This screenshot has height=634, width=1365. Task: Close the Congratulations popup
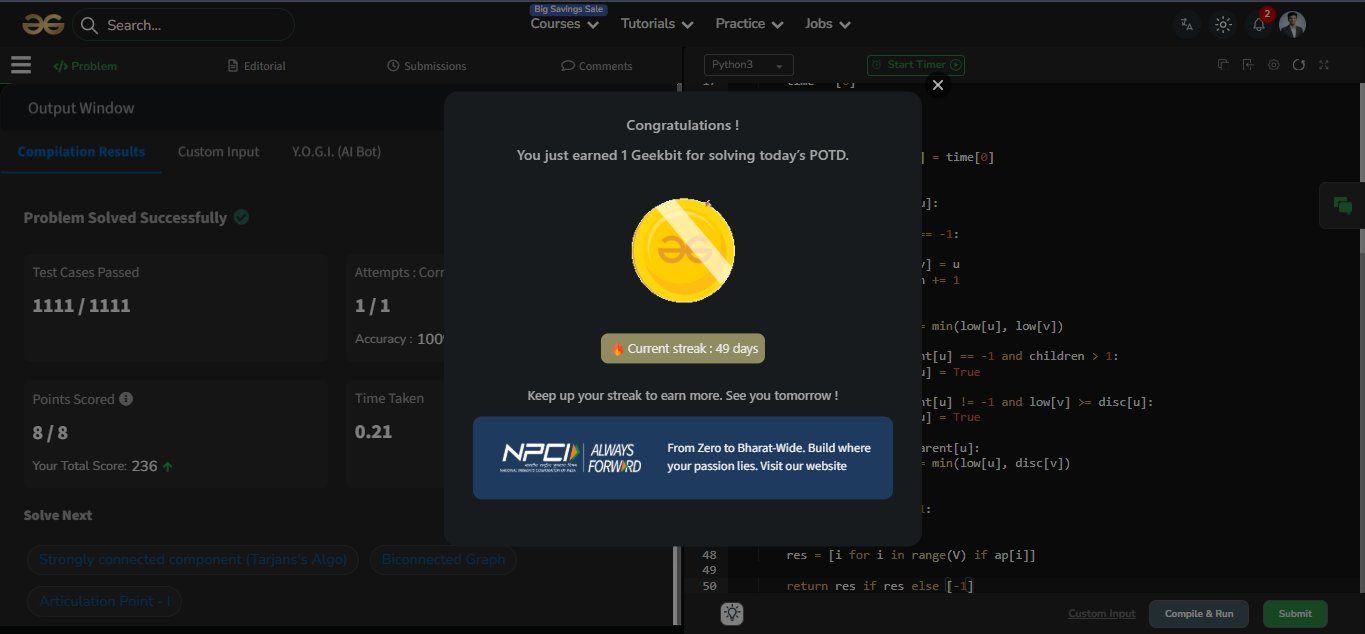[x=937, y=86]
